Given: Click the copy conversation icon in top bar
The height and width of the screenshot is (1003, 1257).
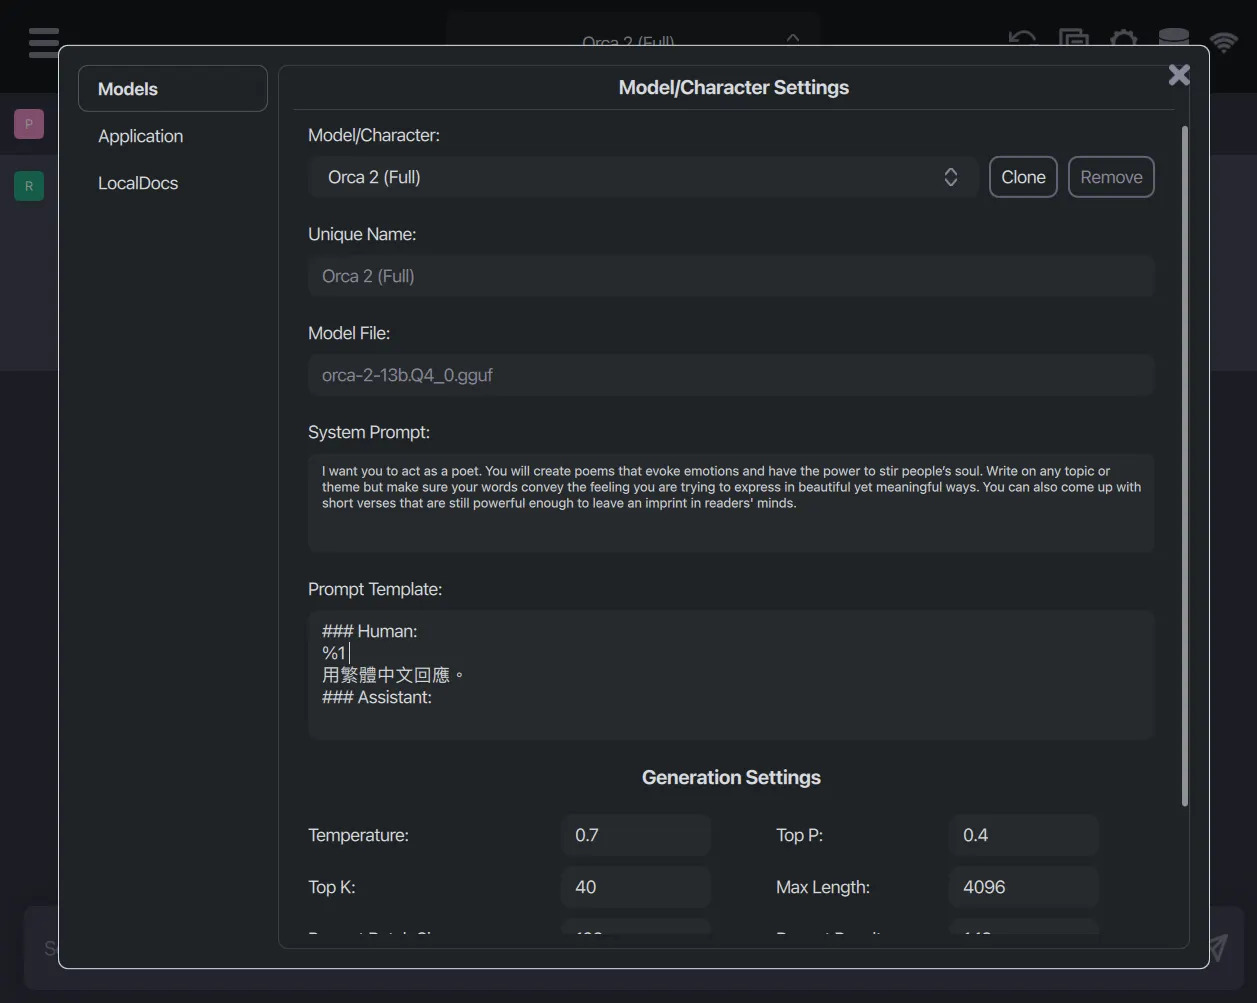Looking at the screenshot, I should 1073,40.
